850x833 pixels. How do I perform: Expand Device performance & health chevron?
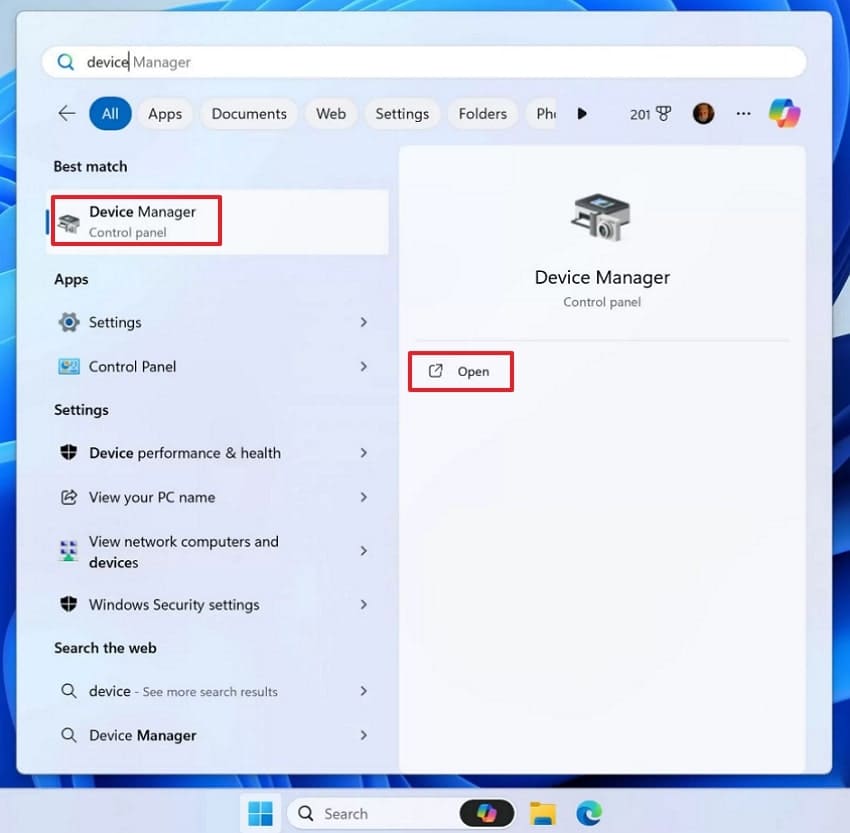tap(363, 453)
